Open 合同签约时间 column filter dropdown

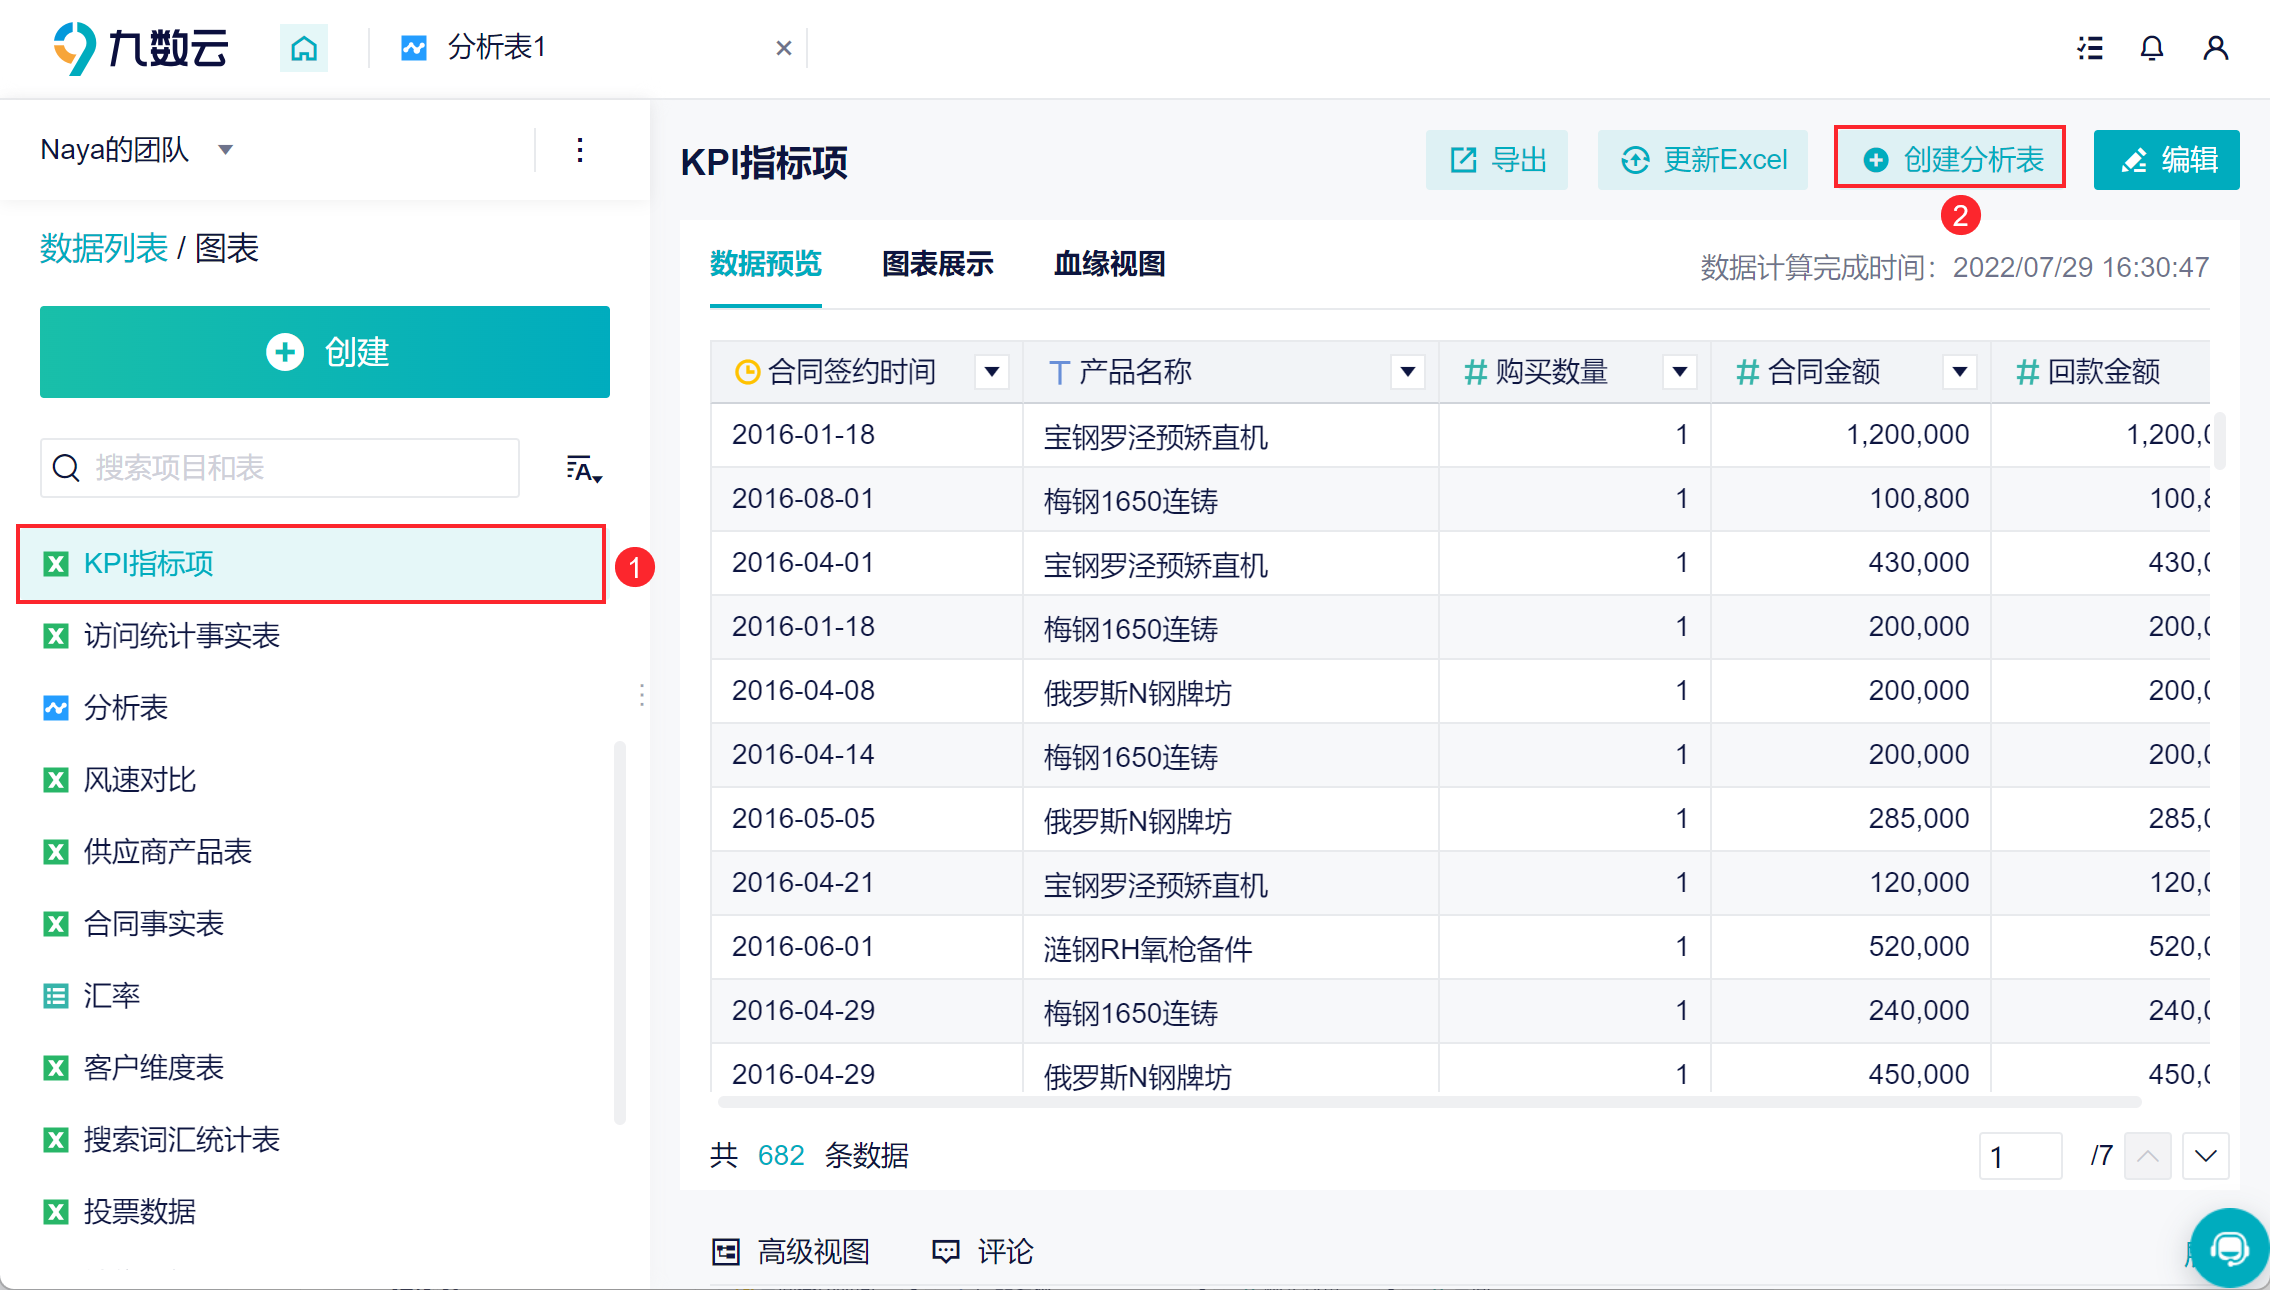click(992, 372)
